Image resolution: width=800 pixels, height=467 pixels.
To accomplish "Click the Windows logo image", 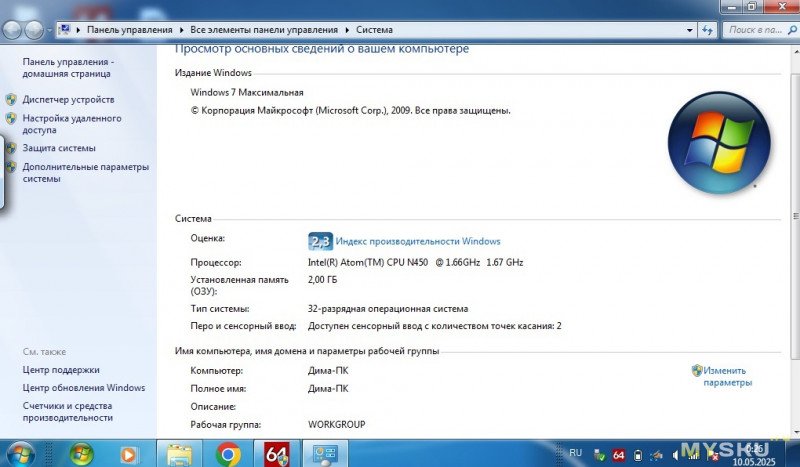I will click(719, 143).
